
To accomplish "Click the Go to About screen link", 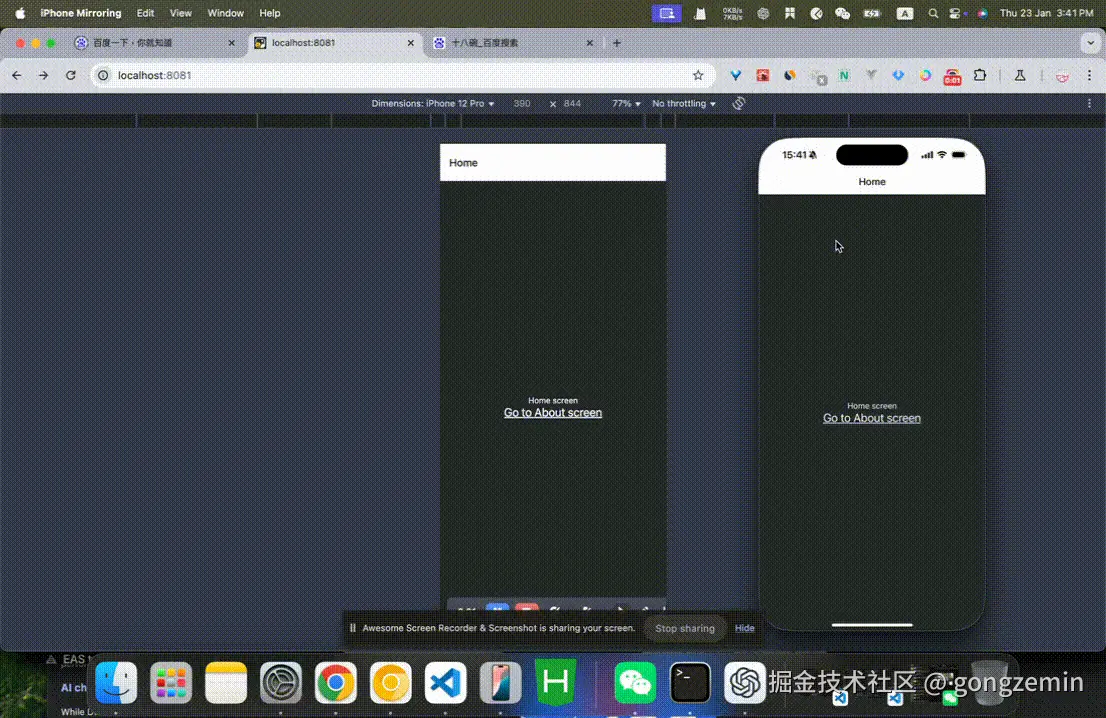I will click(552, 412).
